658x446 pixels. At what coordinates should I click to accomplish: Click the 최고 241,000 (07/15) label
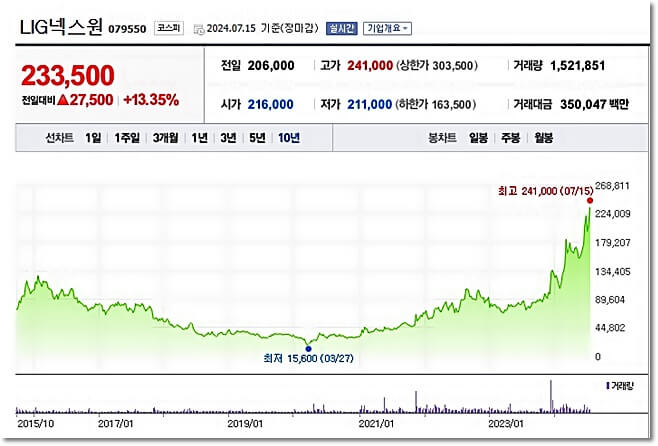click(546, 191)
